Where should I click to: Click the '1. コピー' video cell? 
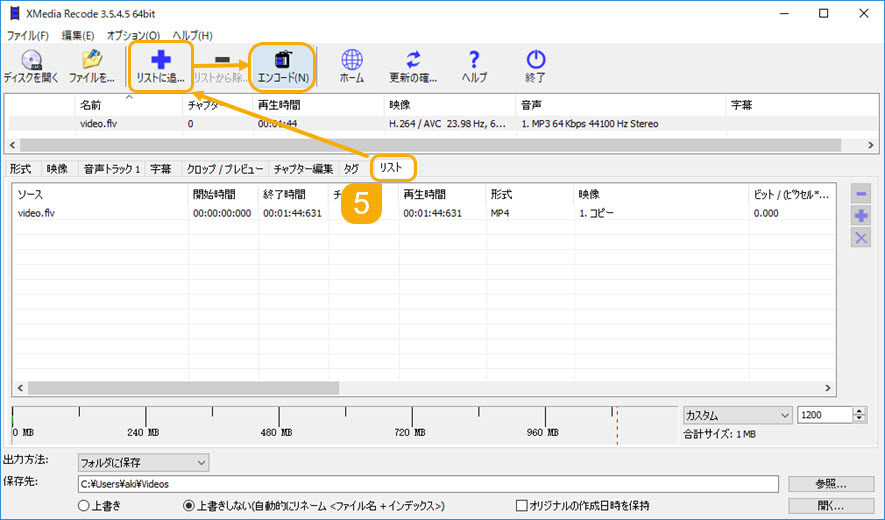click(597, 213)
